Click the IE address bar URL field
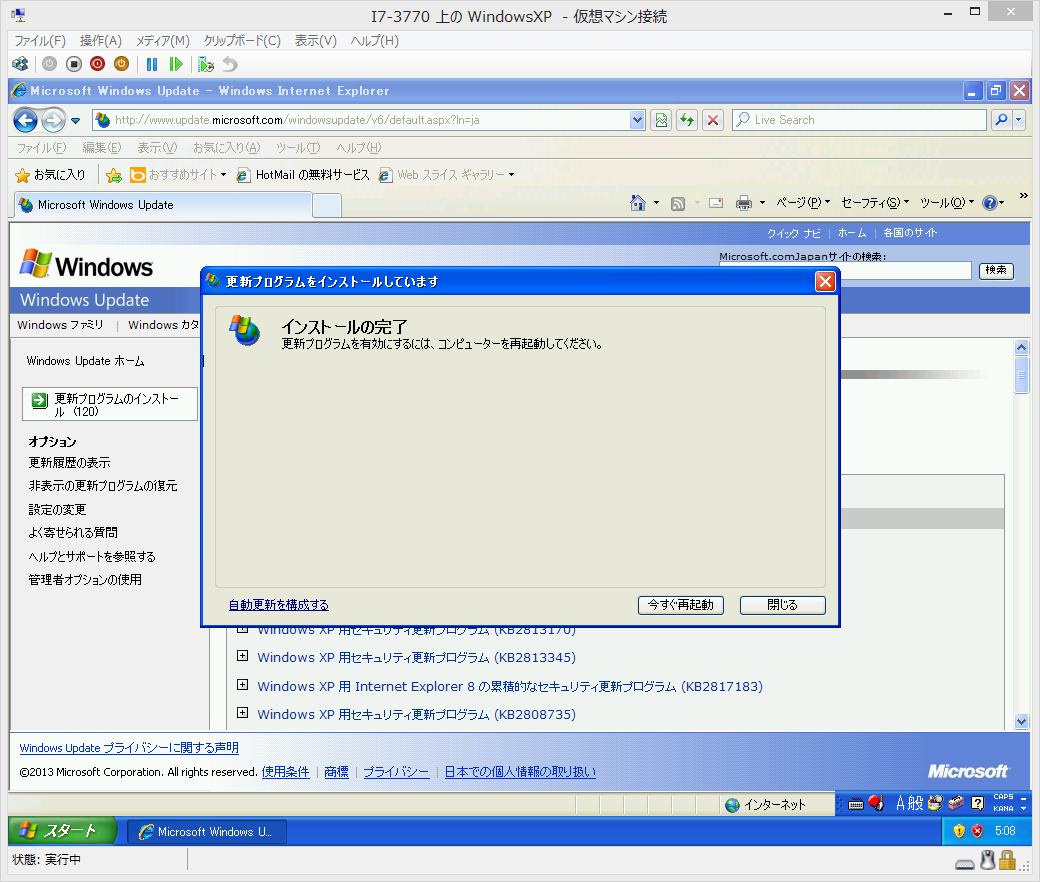 pos(369,120)
